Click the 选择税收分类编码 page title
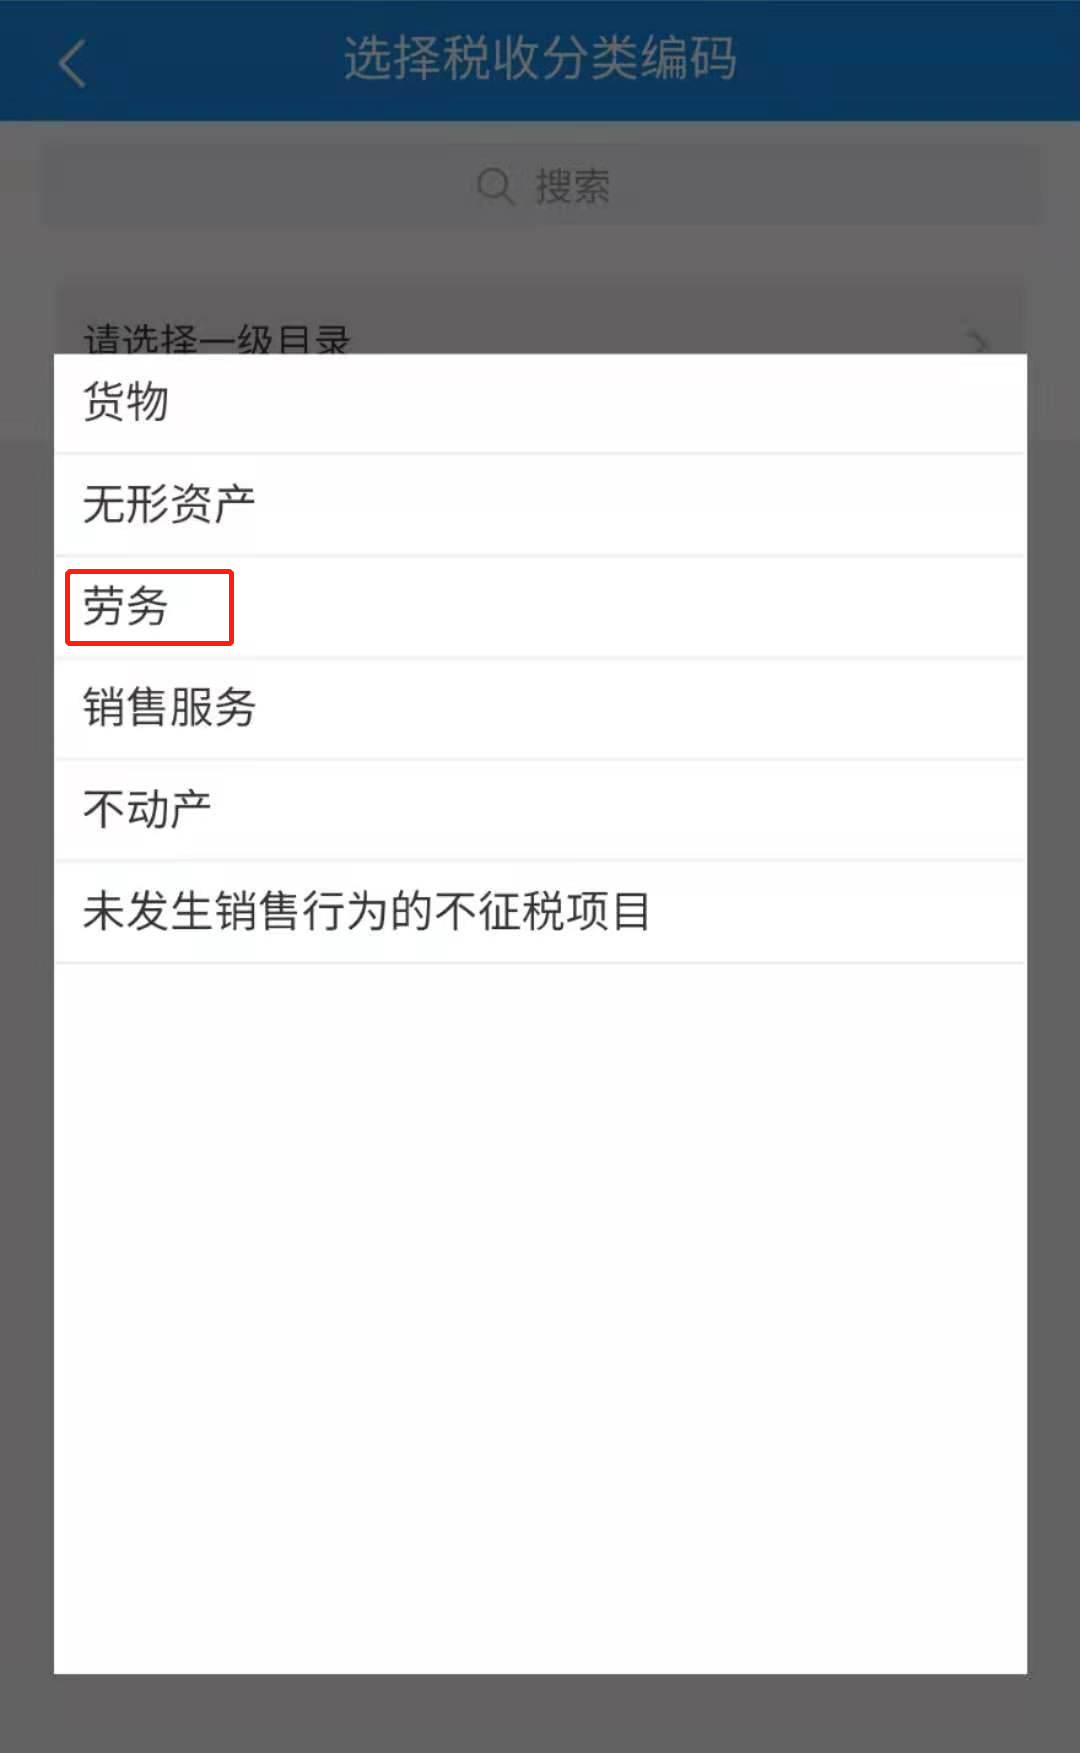 [540, 58]
